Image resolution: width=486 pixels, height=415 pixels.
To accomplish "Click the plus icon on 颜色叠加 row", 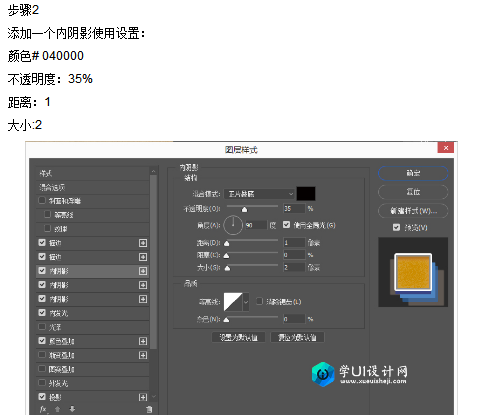I will pos(143,341).
